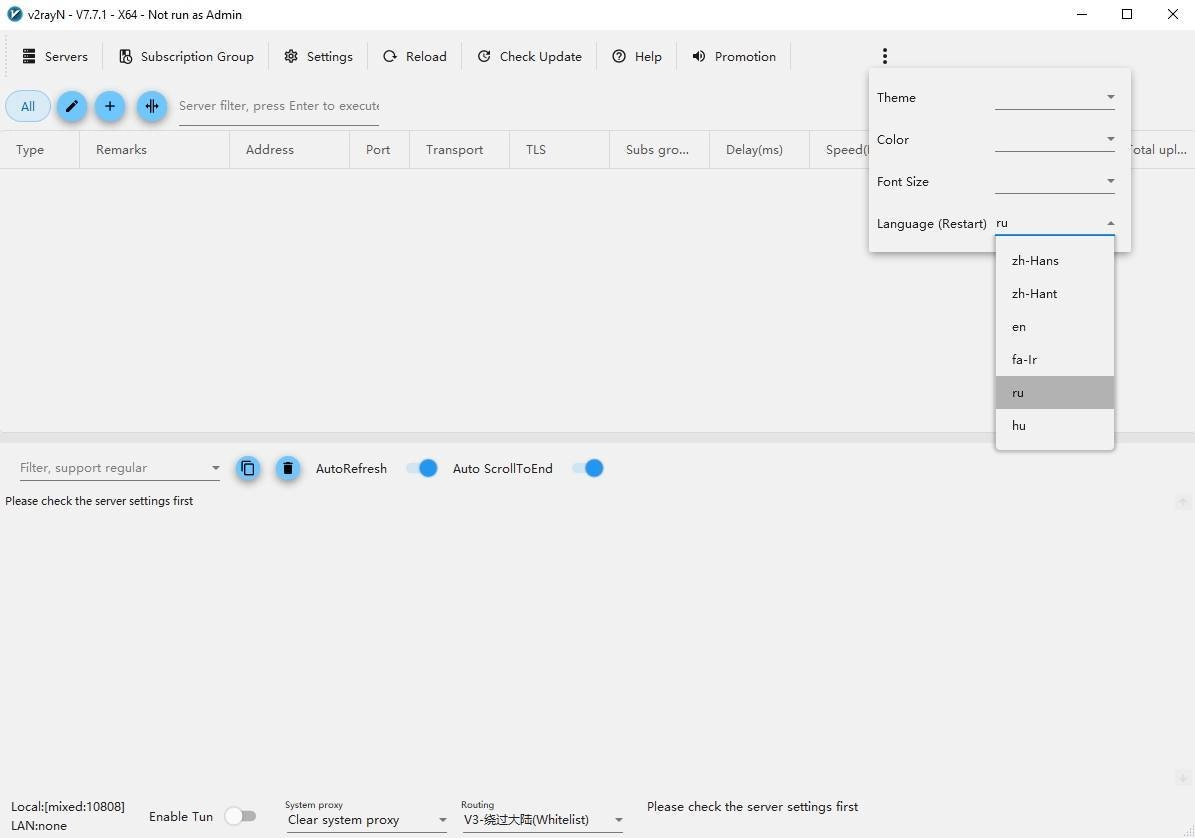
Task: Open the Help menu
Action: (637, 56)
